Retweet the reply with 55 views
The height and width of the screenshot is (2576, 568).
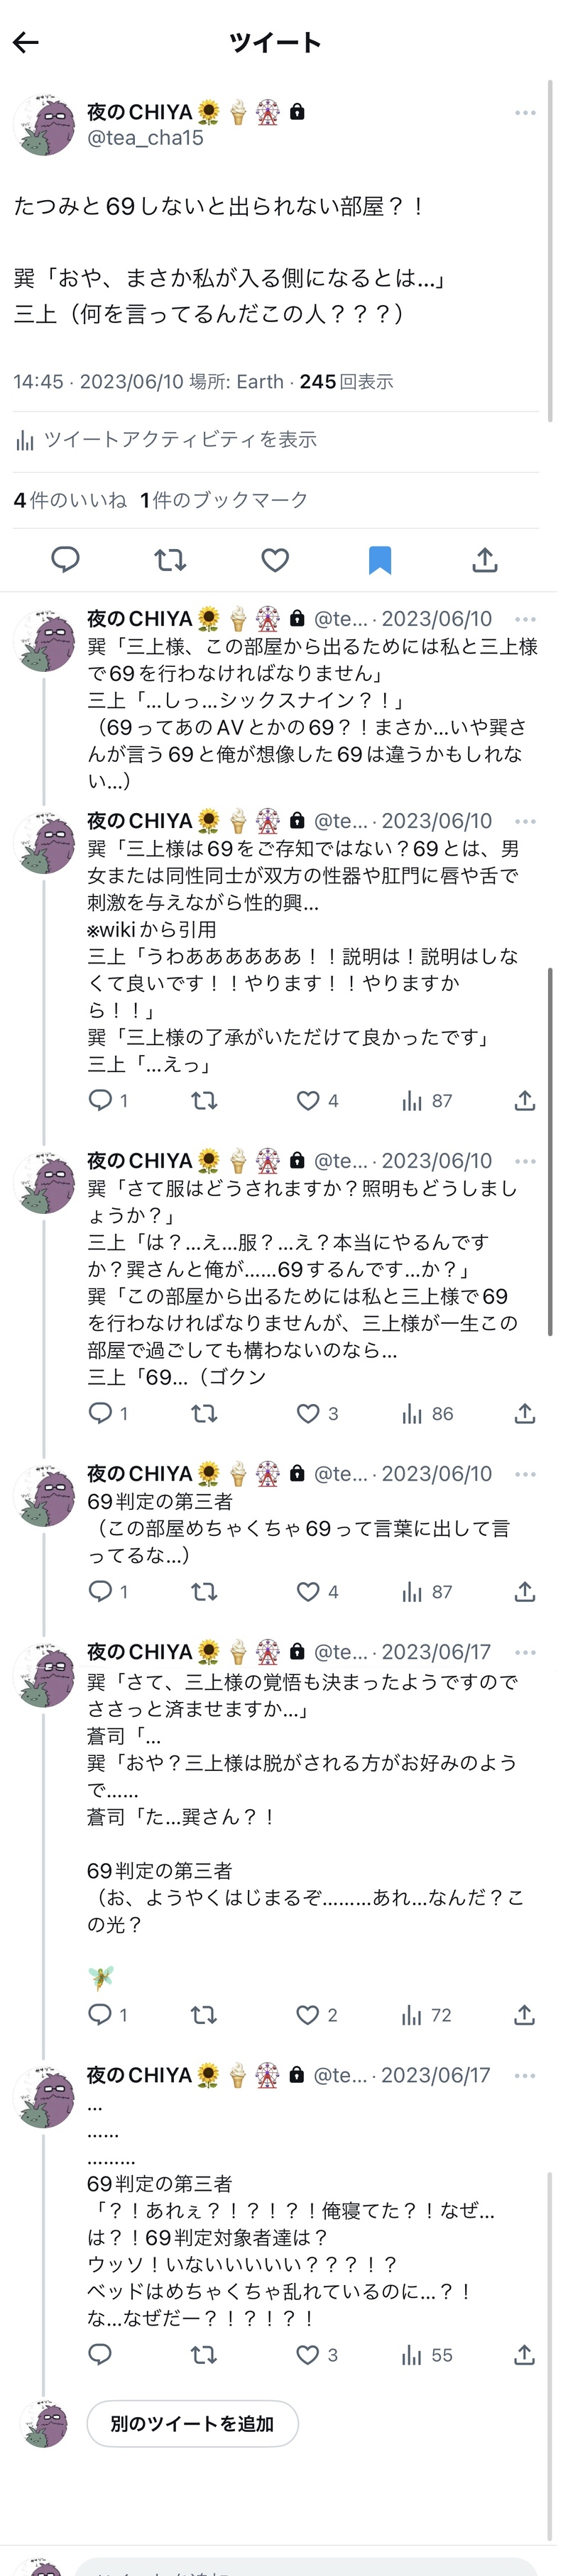(x=204, y=2355)
